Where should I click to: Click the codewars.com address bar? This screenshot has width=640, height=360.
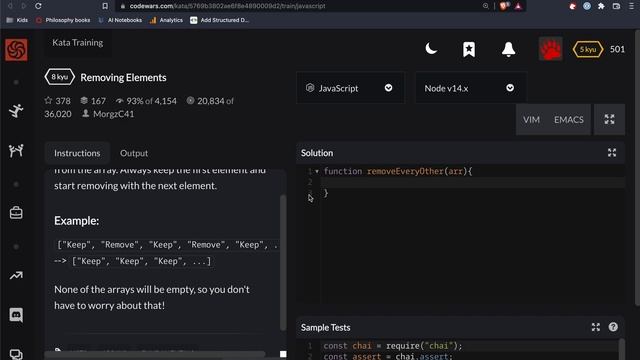point(302,6)
